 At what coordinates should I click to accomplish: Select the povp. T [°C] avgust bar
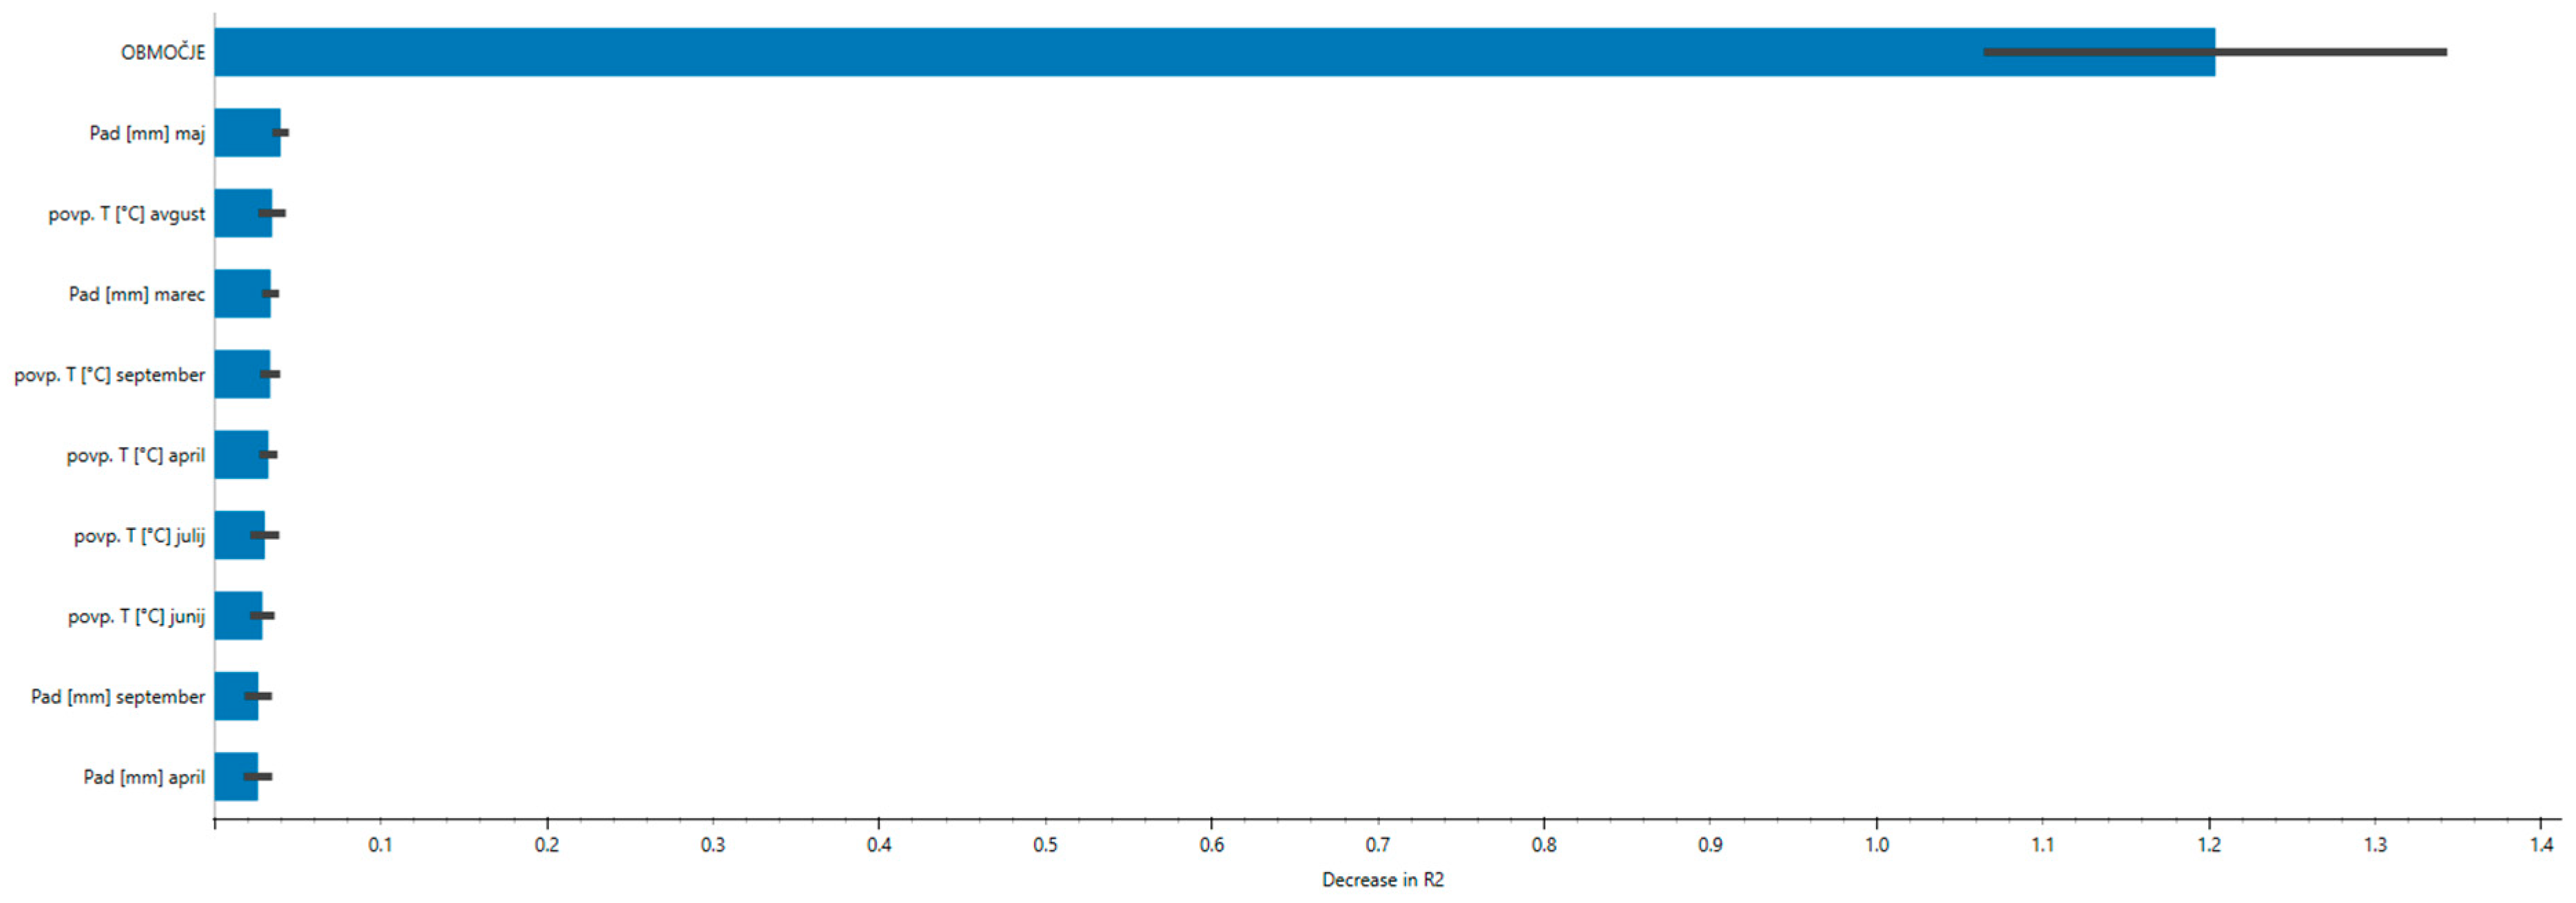click(x=237, y=213)
